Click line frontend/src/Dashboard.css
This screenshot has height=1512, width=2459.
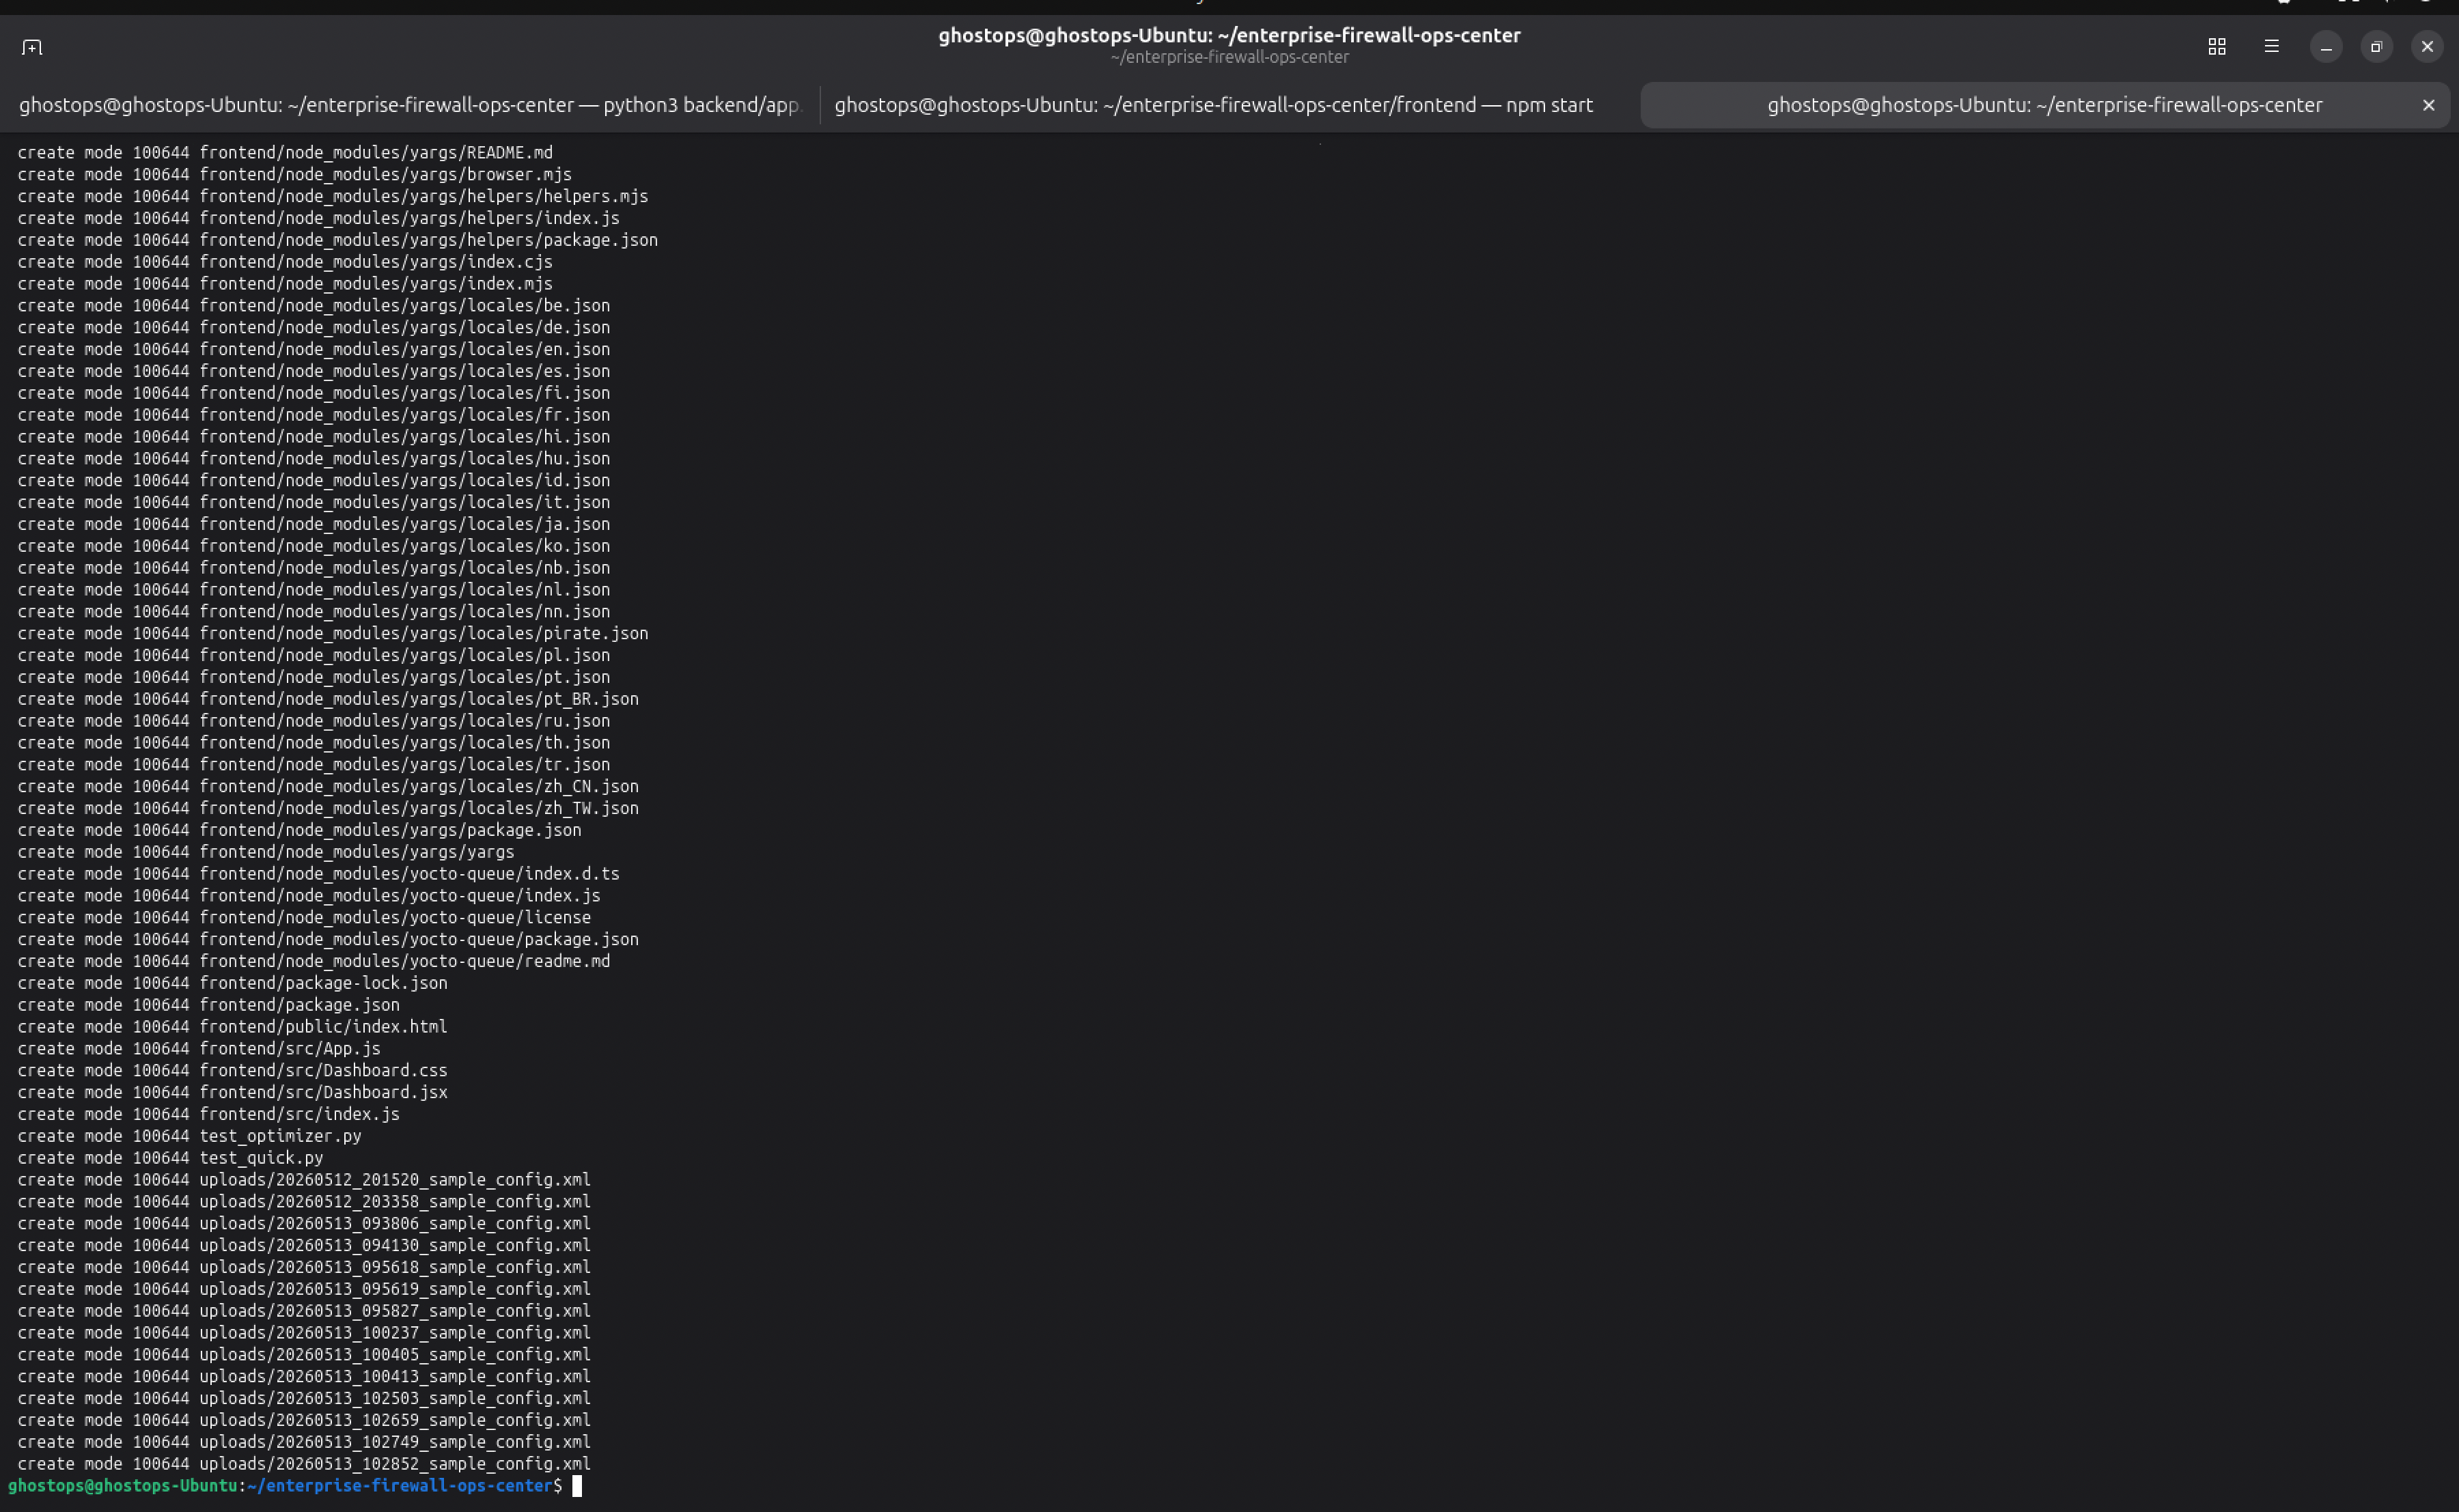[x=233, y=1071]
